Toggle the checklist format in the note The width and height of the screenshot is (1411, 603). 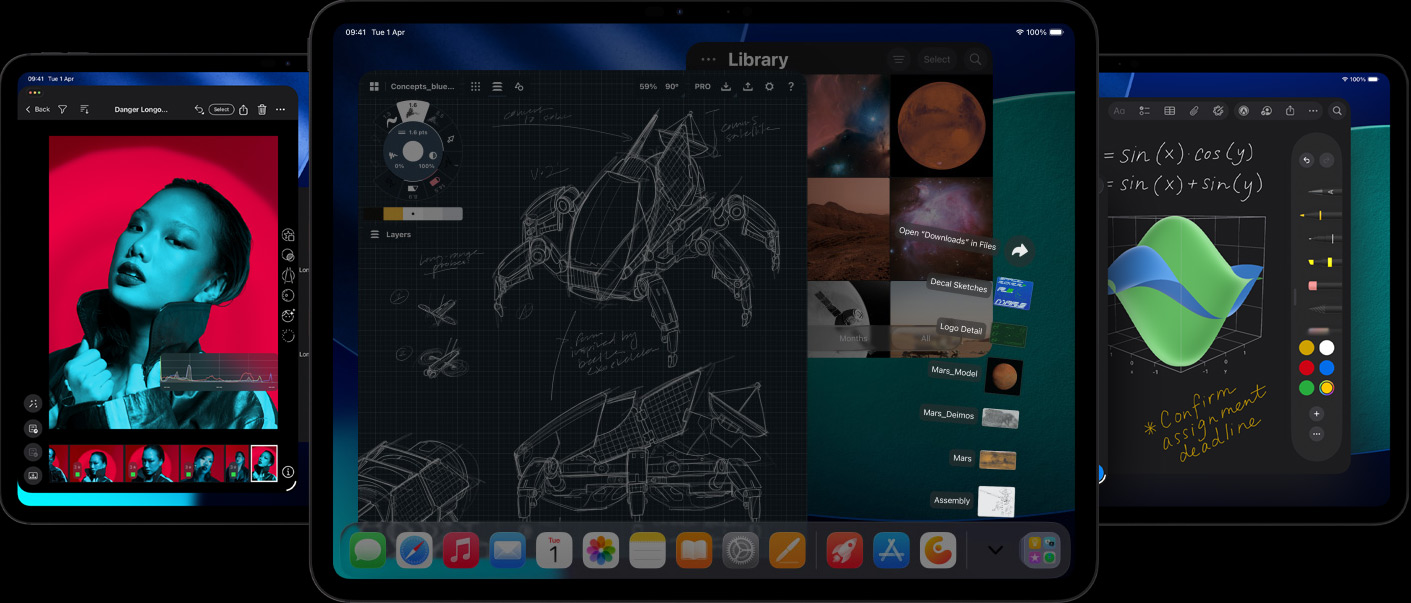pos(1144,111)
